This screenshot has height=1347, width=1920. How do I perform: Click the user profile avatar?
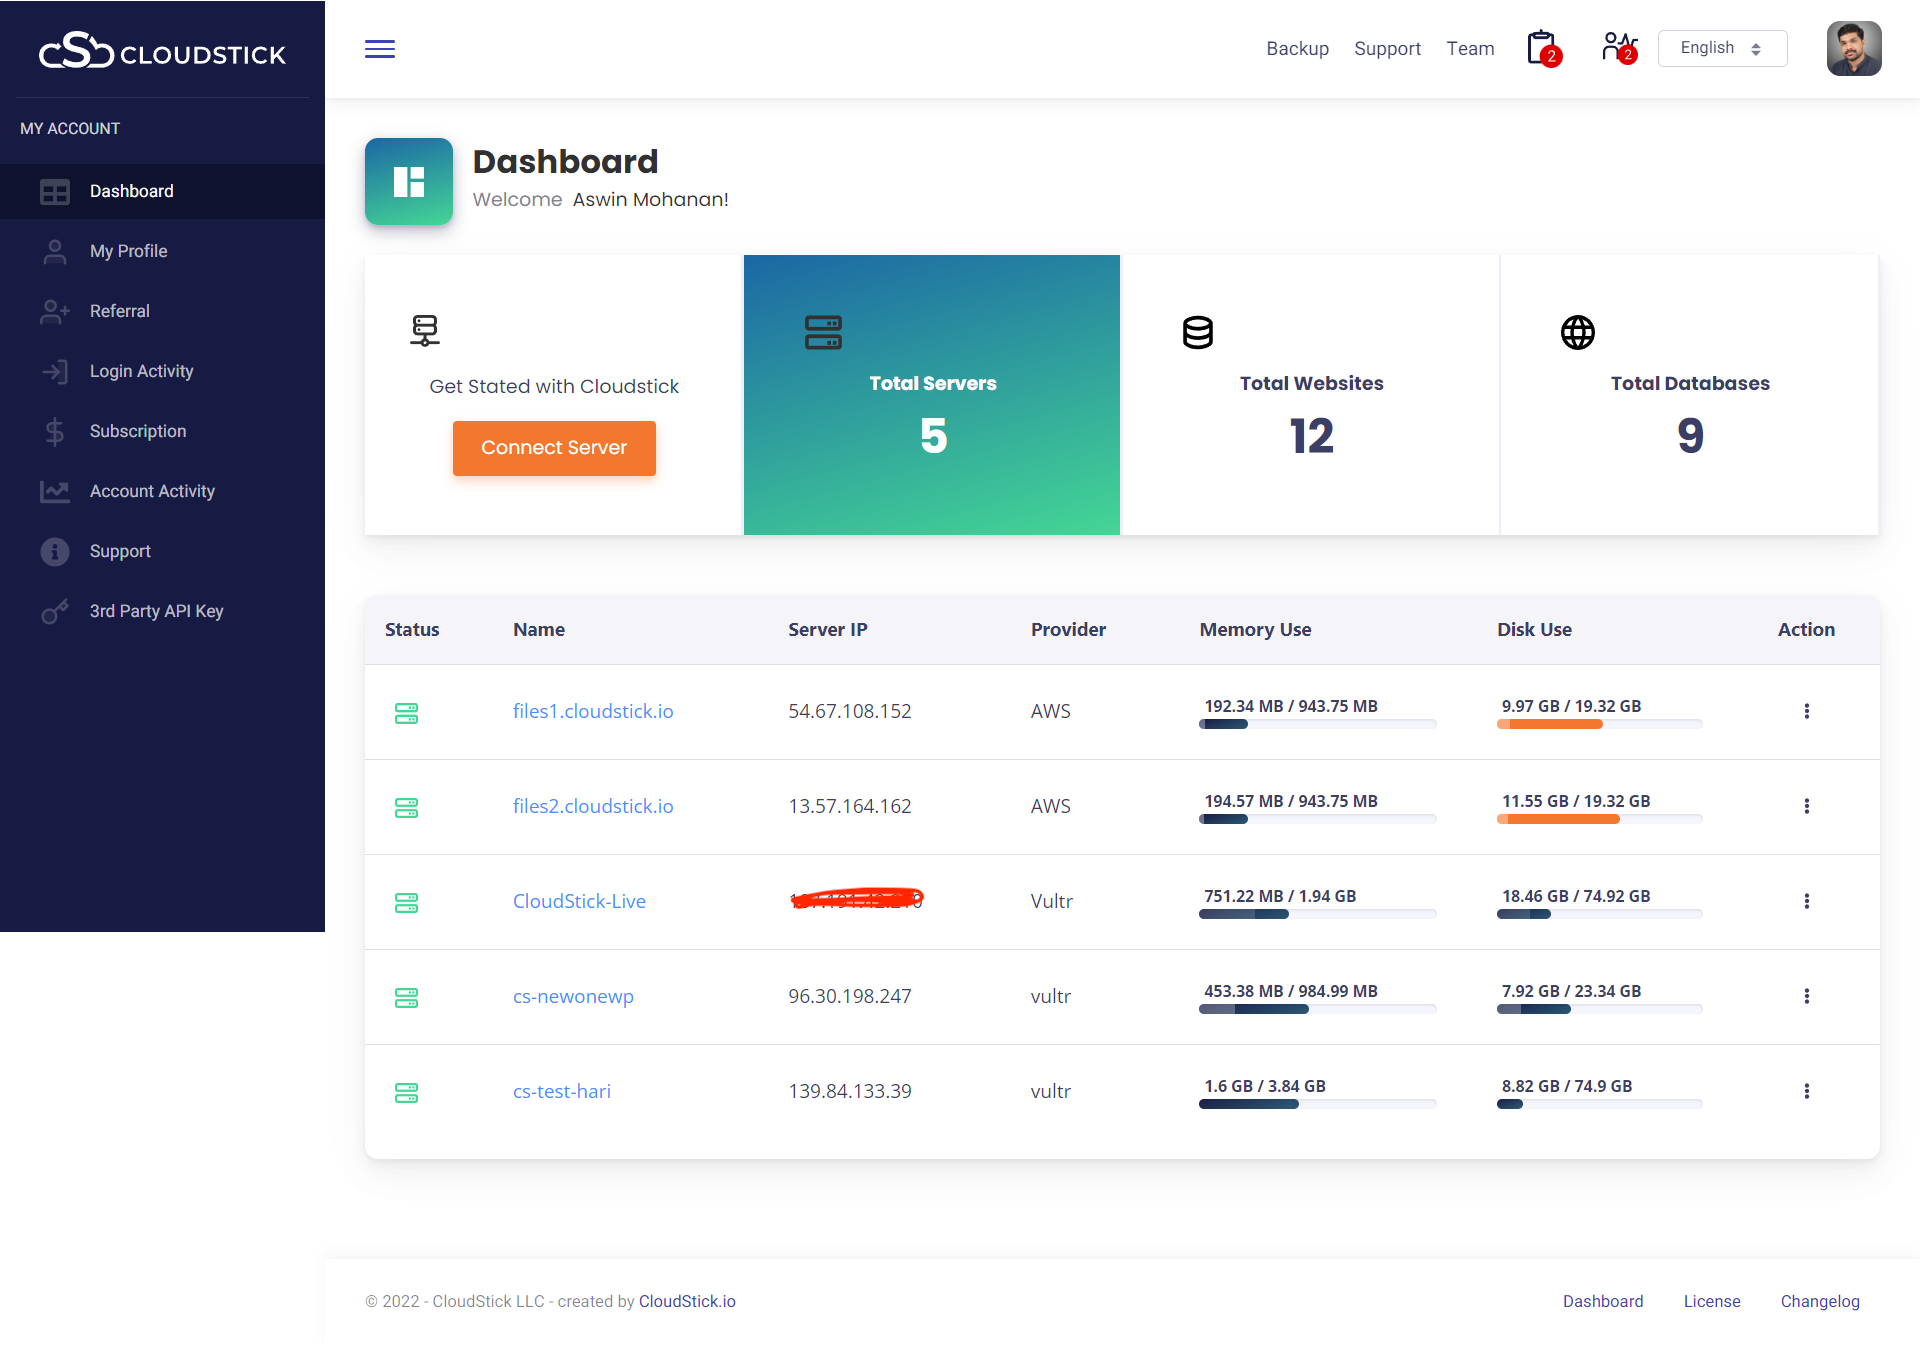pos(1854,48)
